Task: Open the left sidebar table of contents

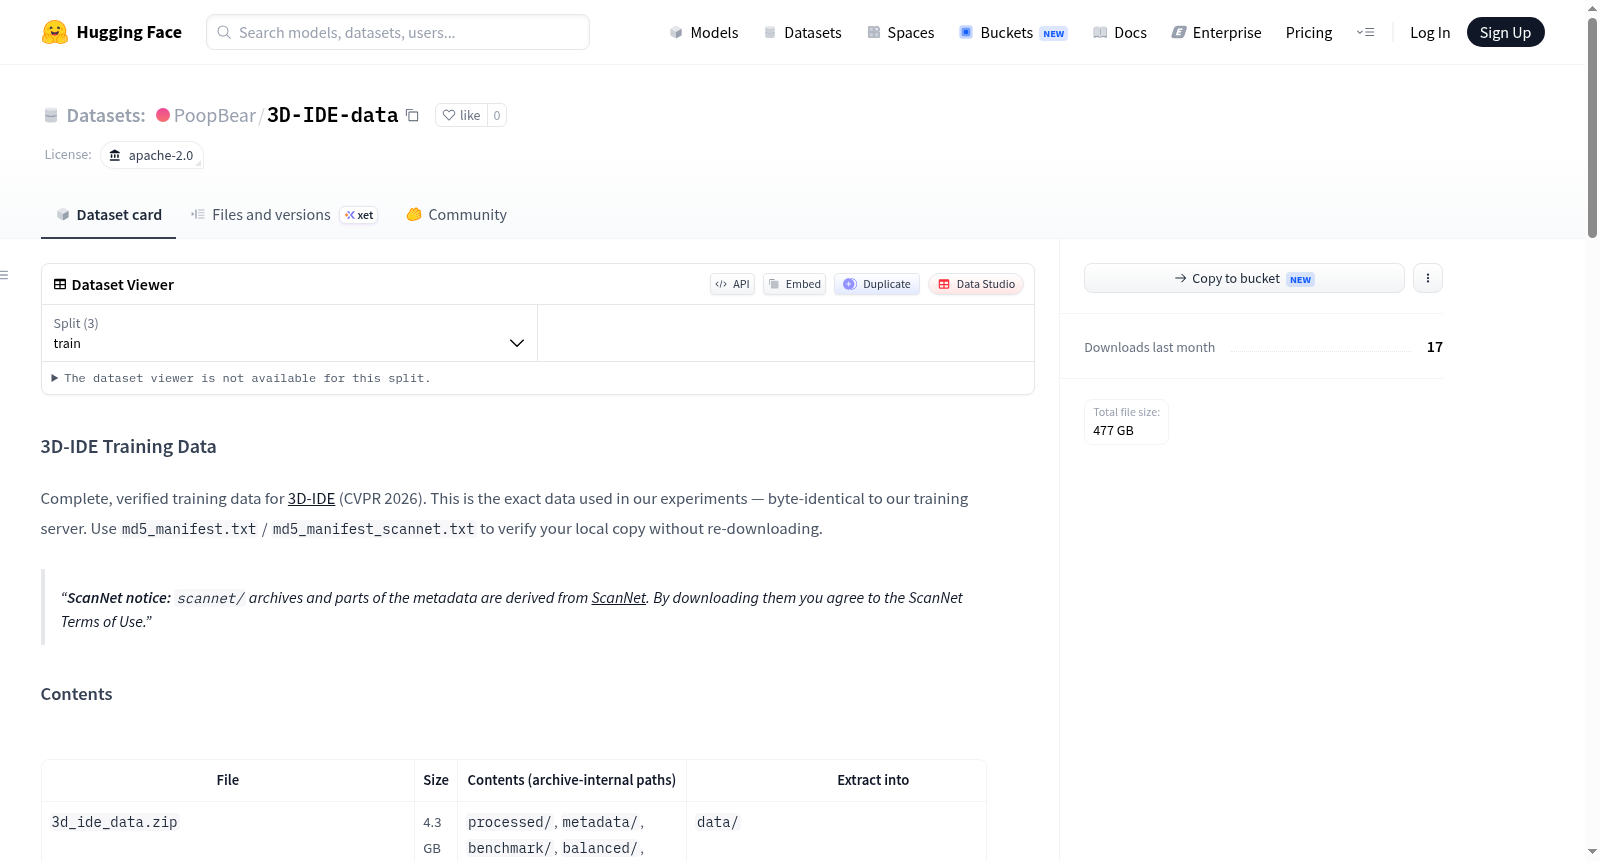Action: click(5, 275)
